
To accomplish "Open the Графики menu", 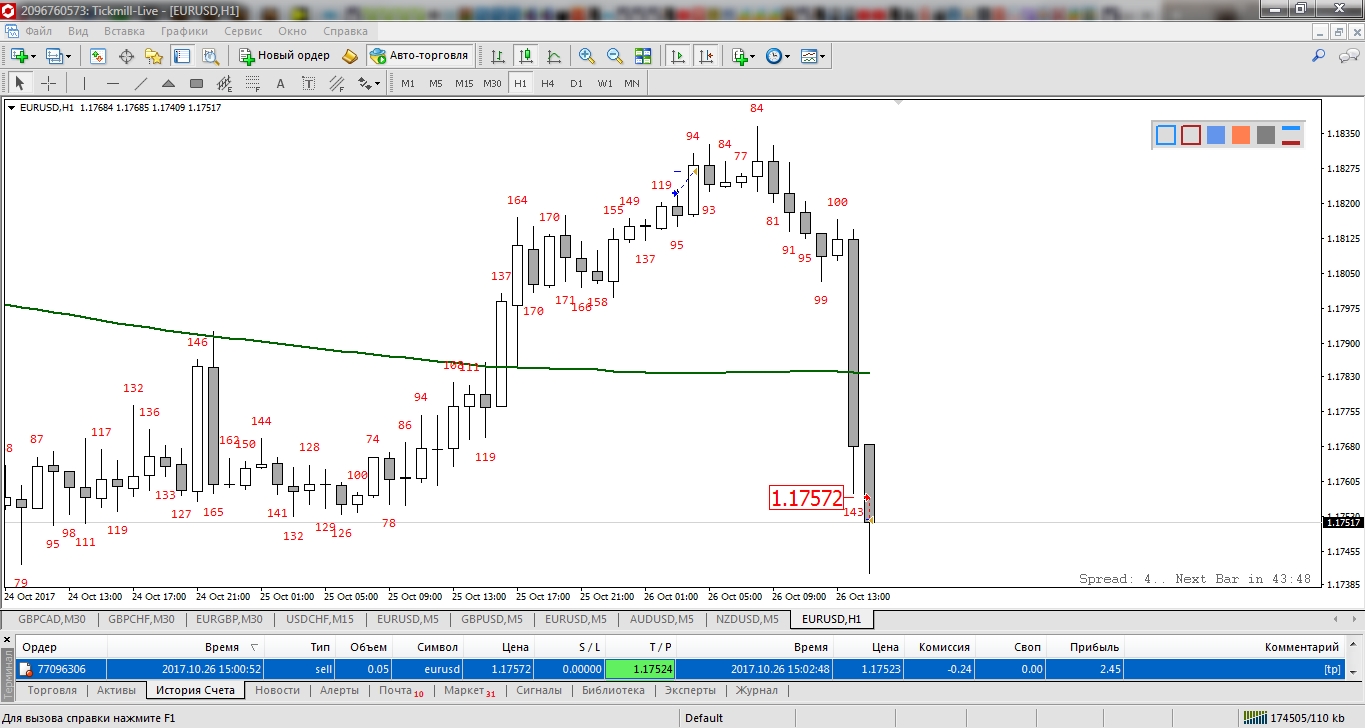I will click(x=184, y=31).
